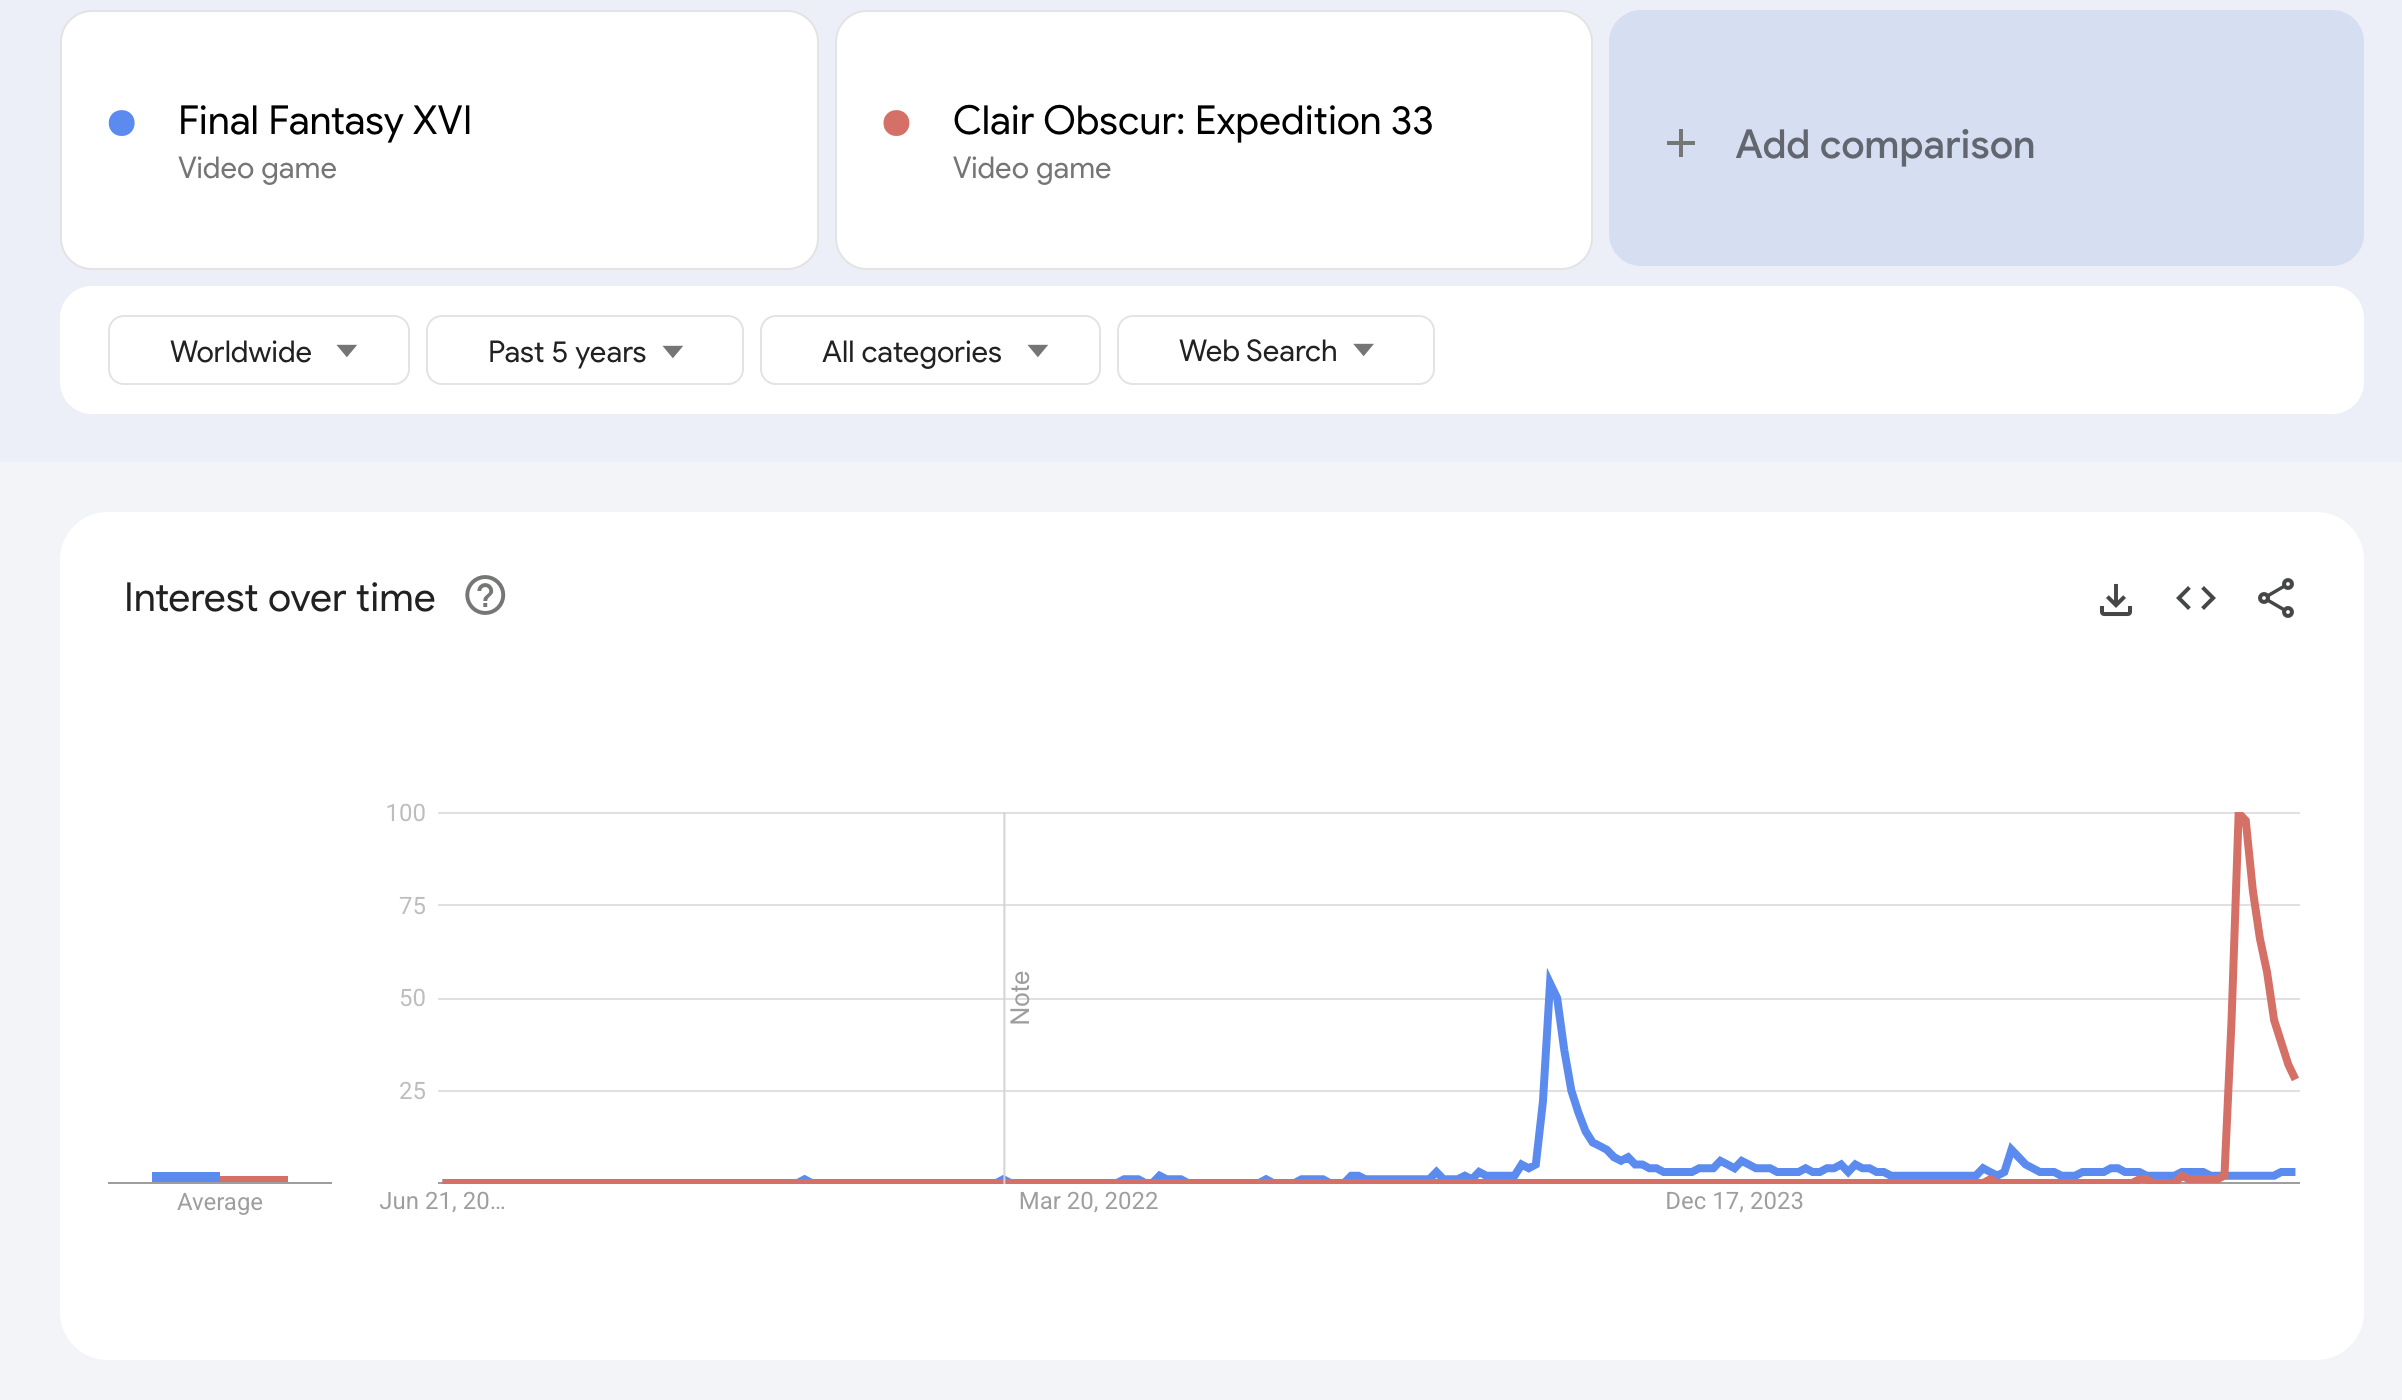Expand the All categories dropdown
This screenshot has height=1400, width=2402.
pyautogui.click(x=930, y=350)
